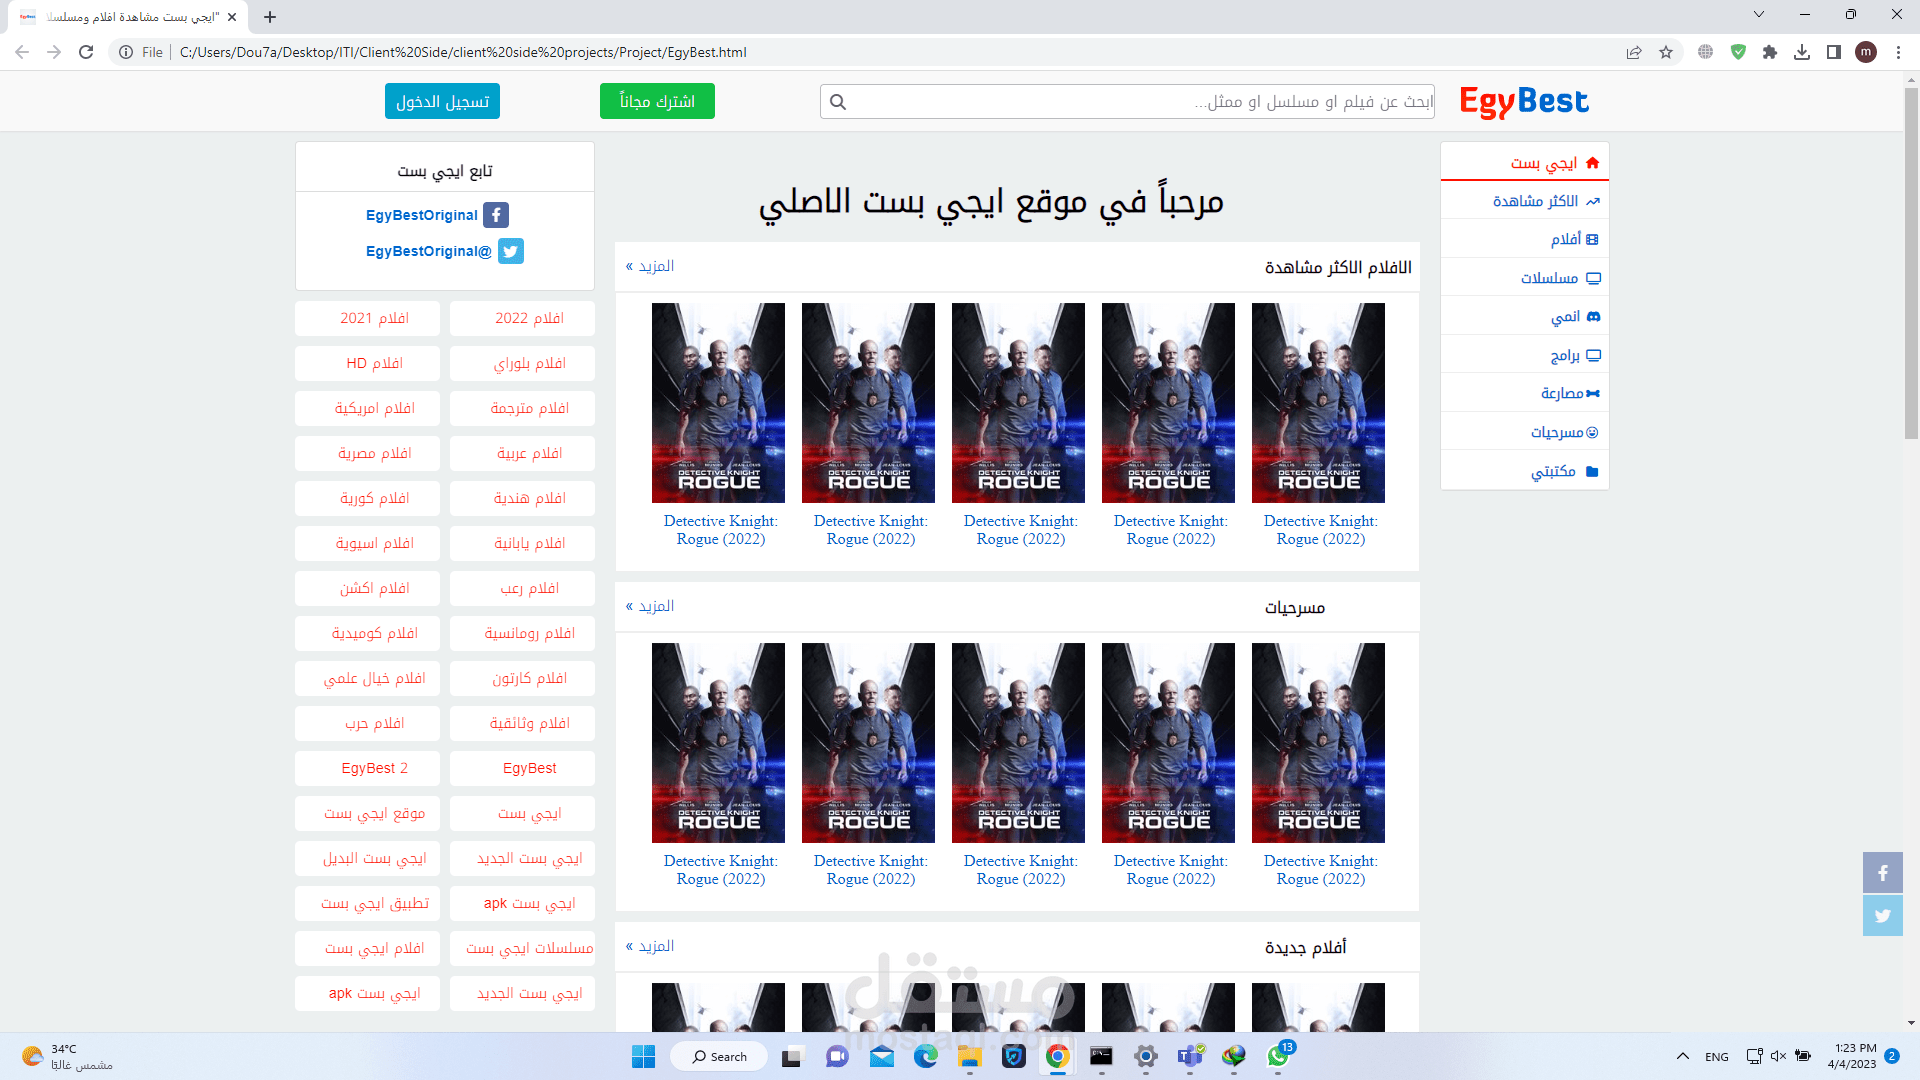The image size is (1920, 1080).
Task: Click the تسجيل الدخول login button
Action: point(442,101)
